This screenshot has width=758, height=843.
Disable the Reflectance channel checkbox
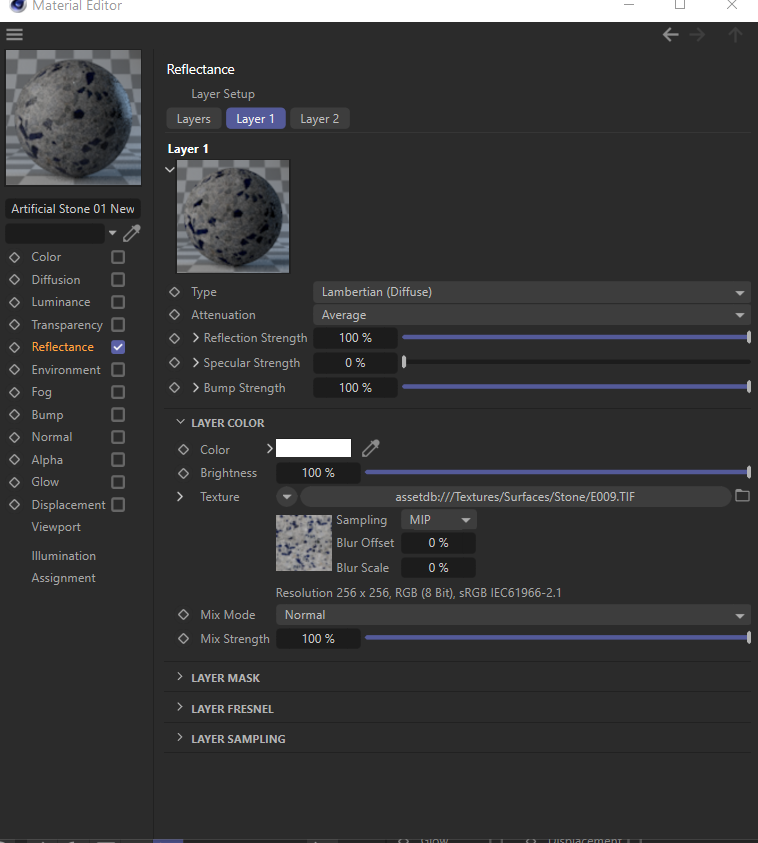118,347
